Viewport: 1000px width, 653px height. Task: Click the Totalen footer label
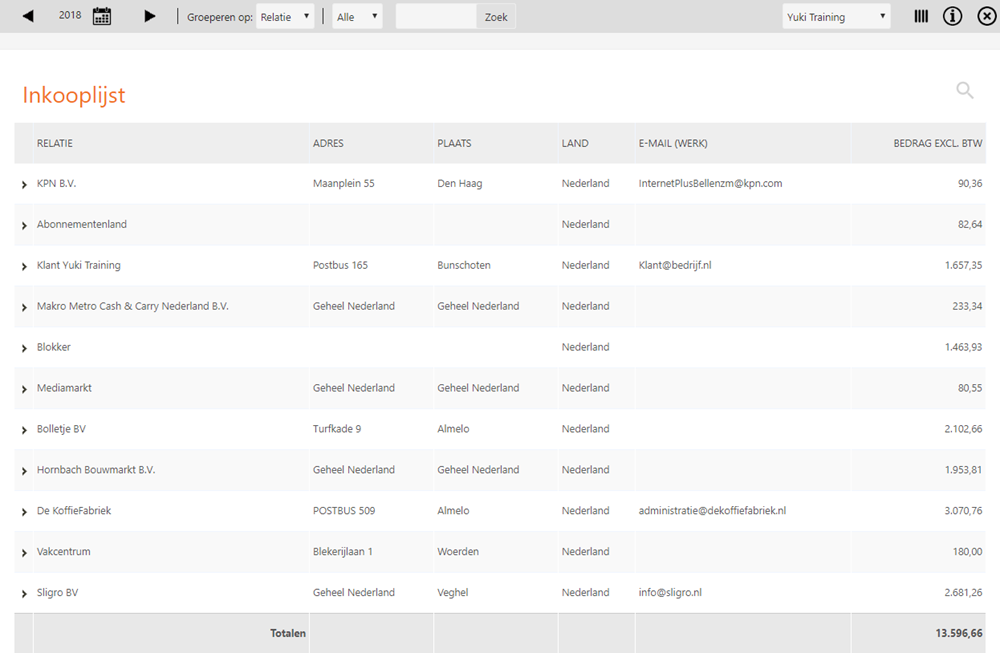pos(288,633)
